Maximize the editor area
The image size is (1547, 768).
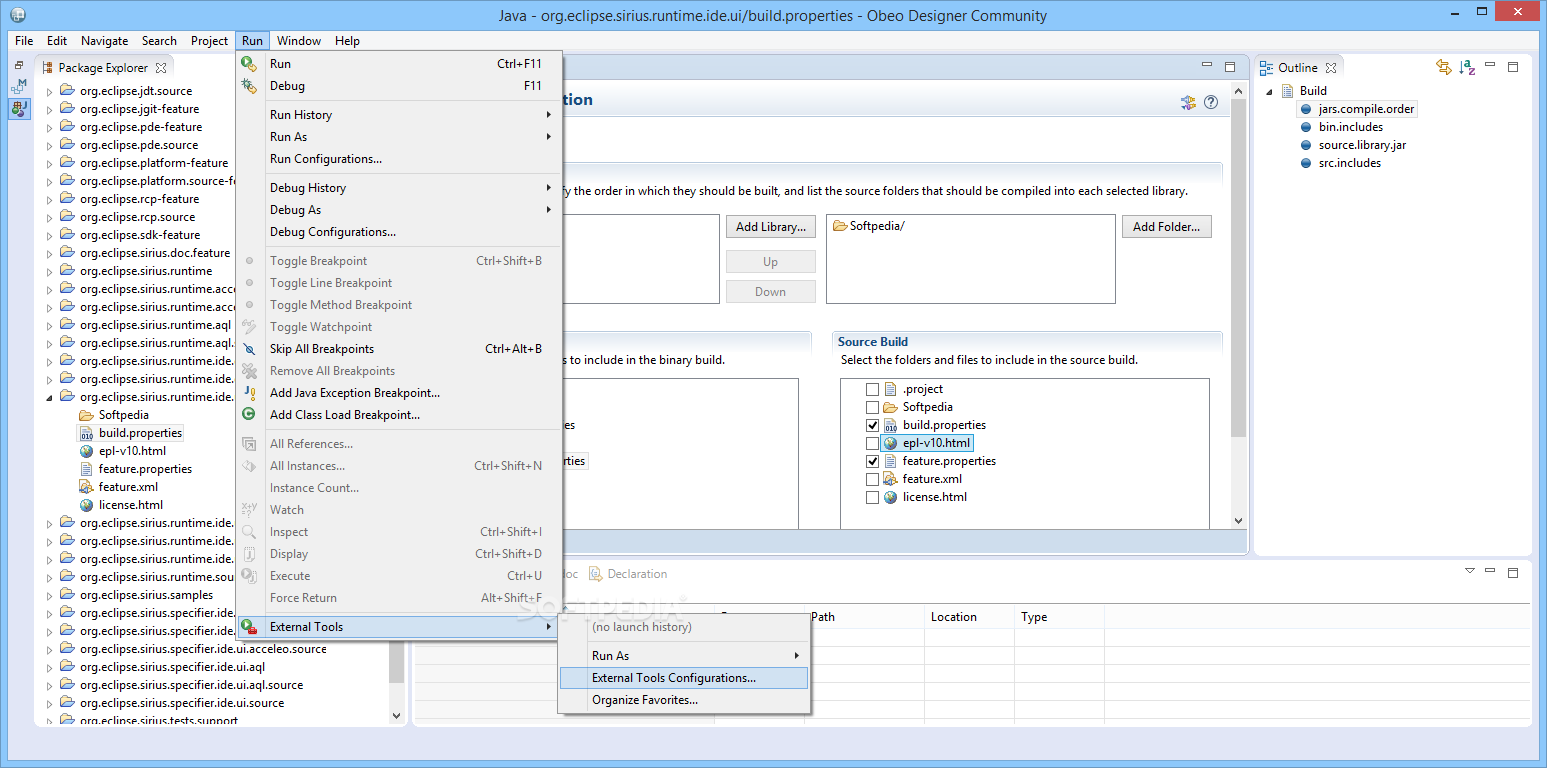point(1230,66)
